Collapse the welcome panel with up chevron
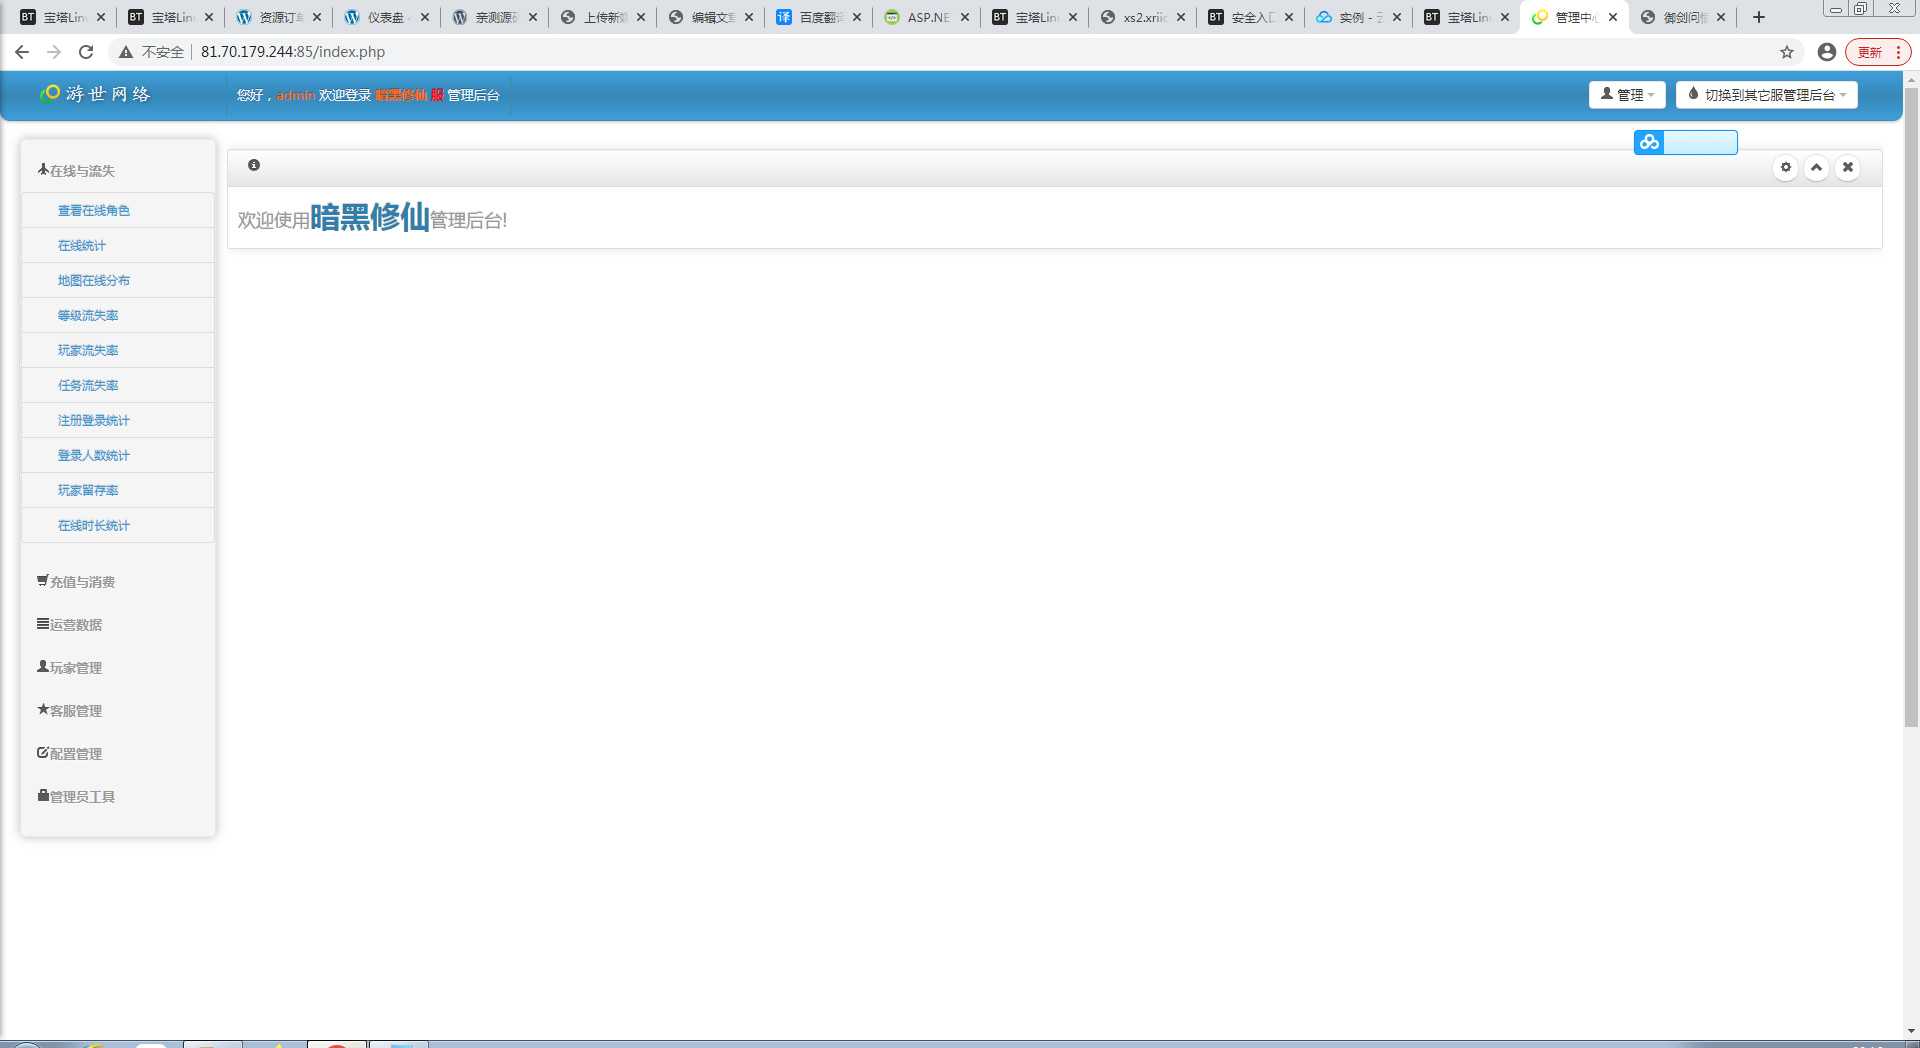The height and width of the screenshot is (1048, 1920). [x=1816, y=168]
